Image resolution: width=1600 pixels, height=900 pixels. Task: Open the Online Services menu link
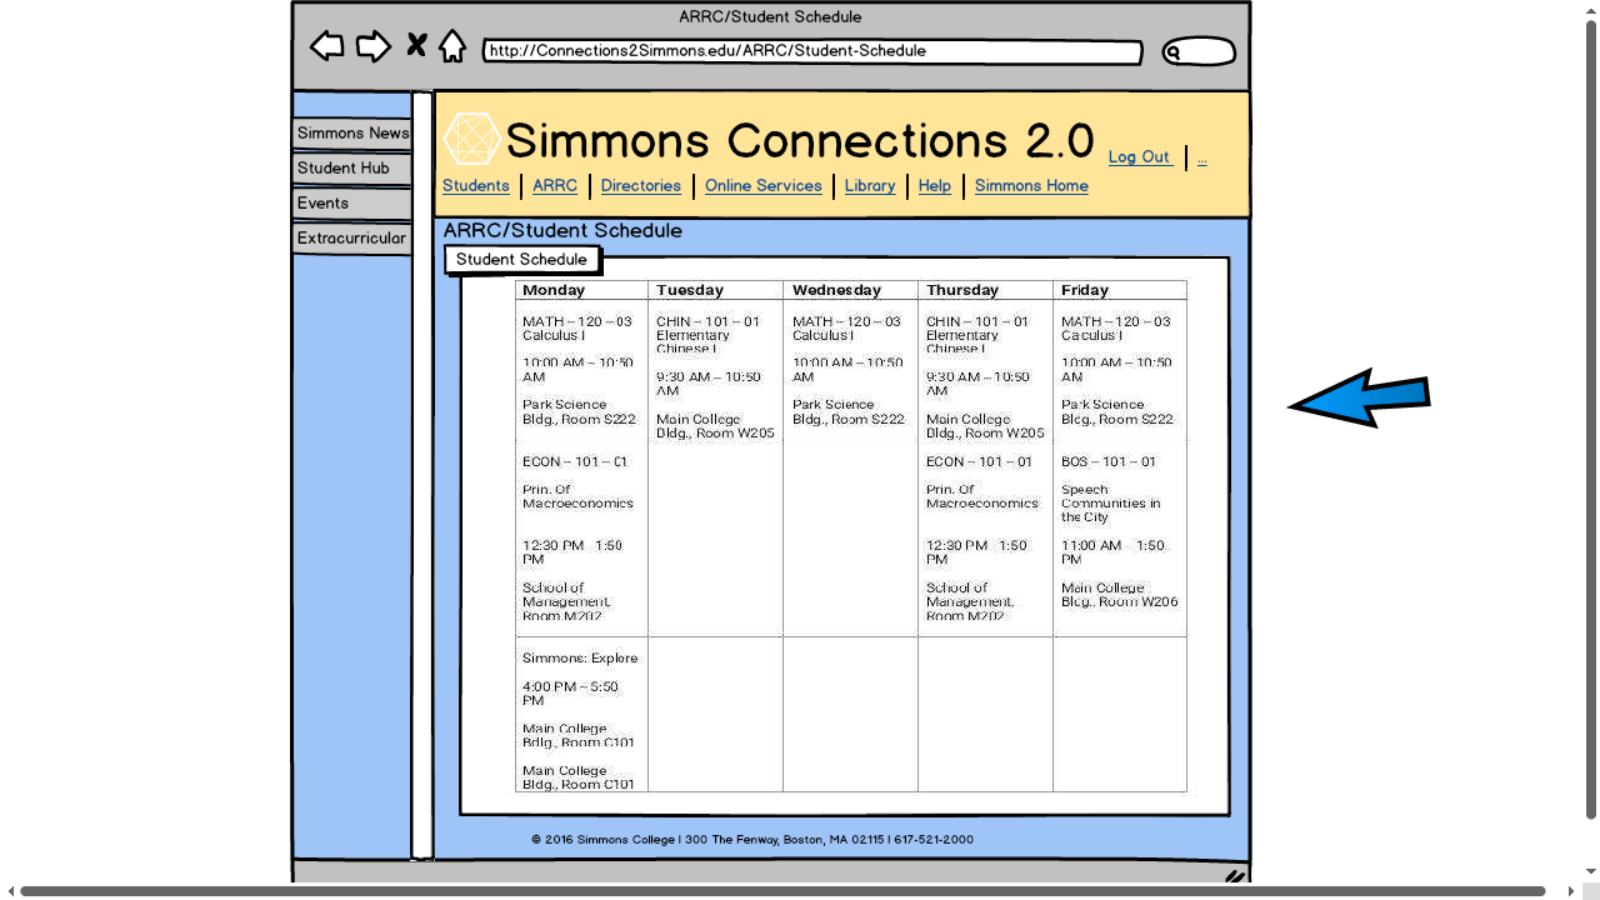763,186
